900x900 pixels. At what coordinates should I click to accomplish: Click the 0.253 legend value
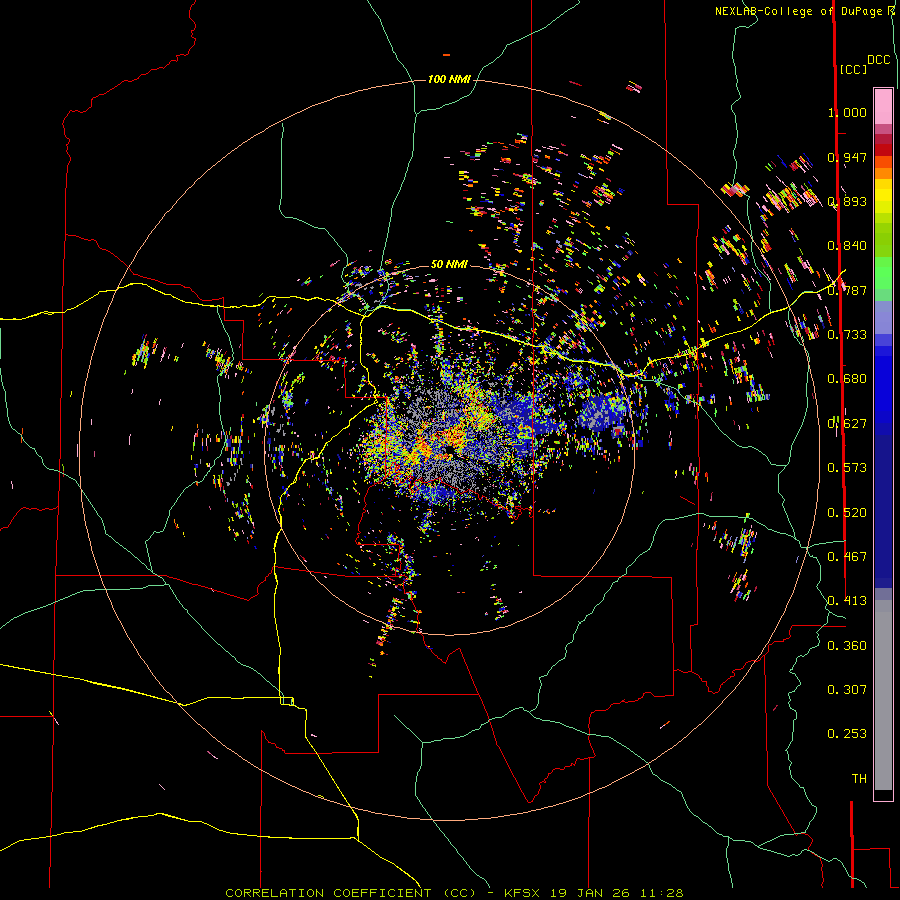pos(847,734)
